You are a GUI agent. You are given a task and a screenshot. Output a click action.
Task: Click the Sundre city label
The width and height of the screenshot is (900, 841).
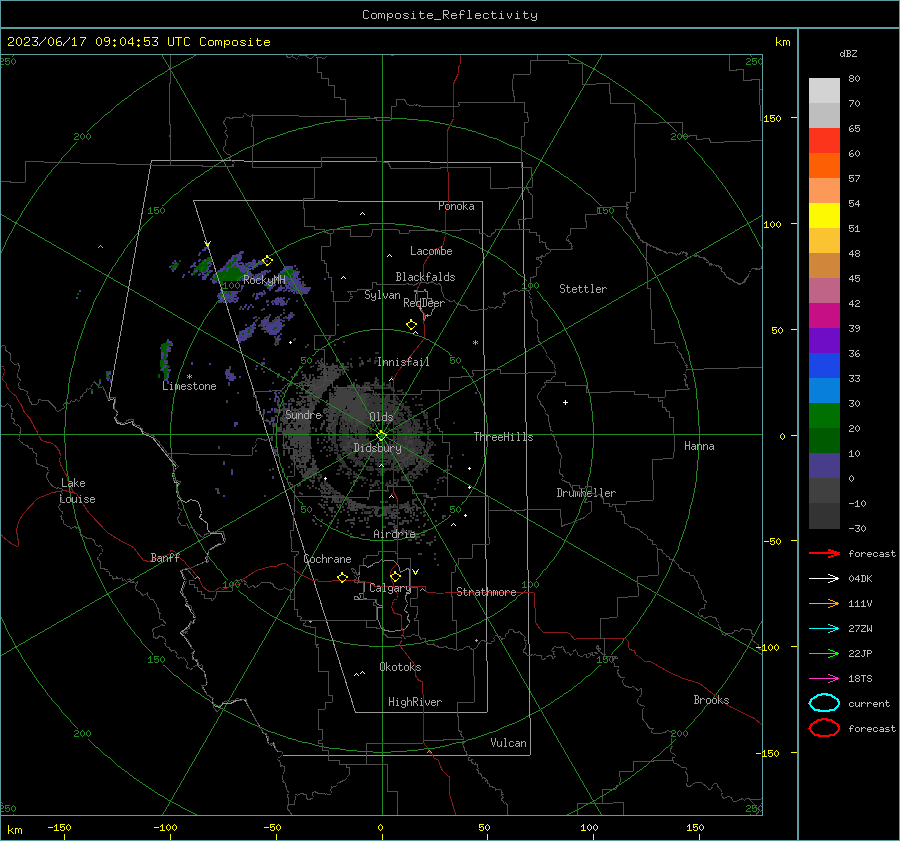303,414
